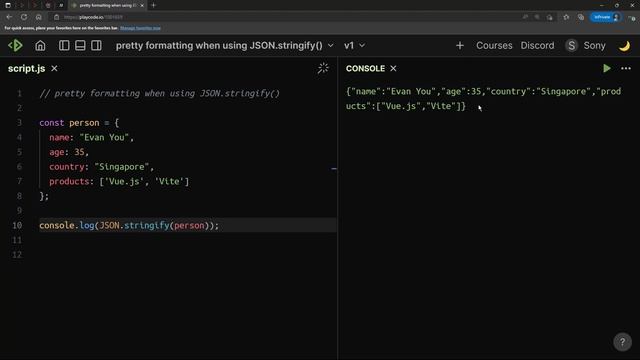
Task: Toggle the right panel layout icon
Action: (x=96, y=45)
